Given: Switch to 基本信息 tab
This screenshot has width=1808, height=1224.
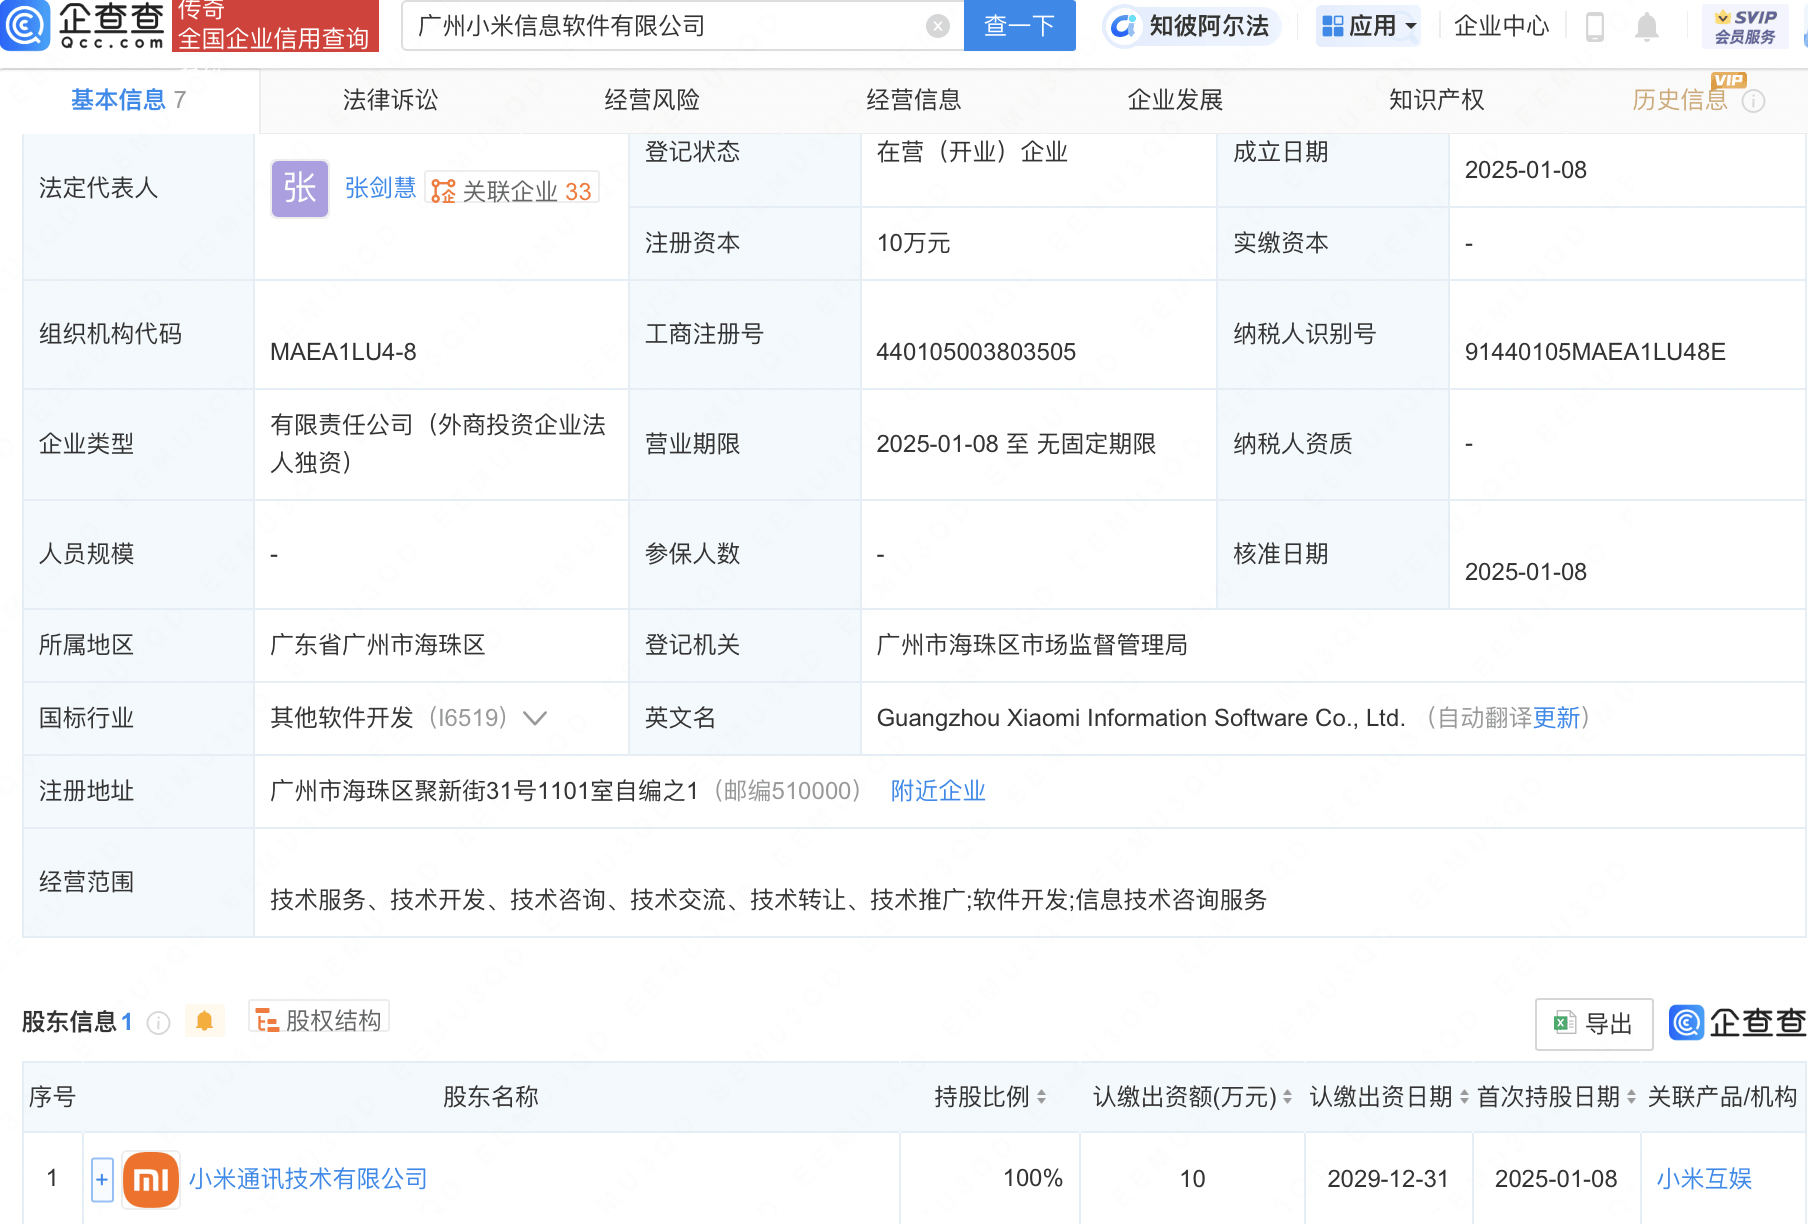Looking at the screenshot, I should coord(128,100).
